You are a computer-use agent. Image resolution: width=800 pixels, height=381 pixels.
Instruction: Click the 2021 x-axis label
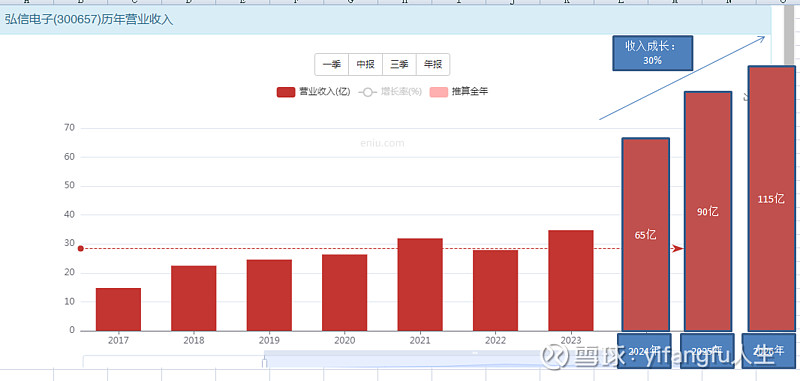pyautogui.click(x=420, y=341)
